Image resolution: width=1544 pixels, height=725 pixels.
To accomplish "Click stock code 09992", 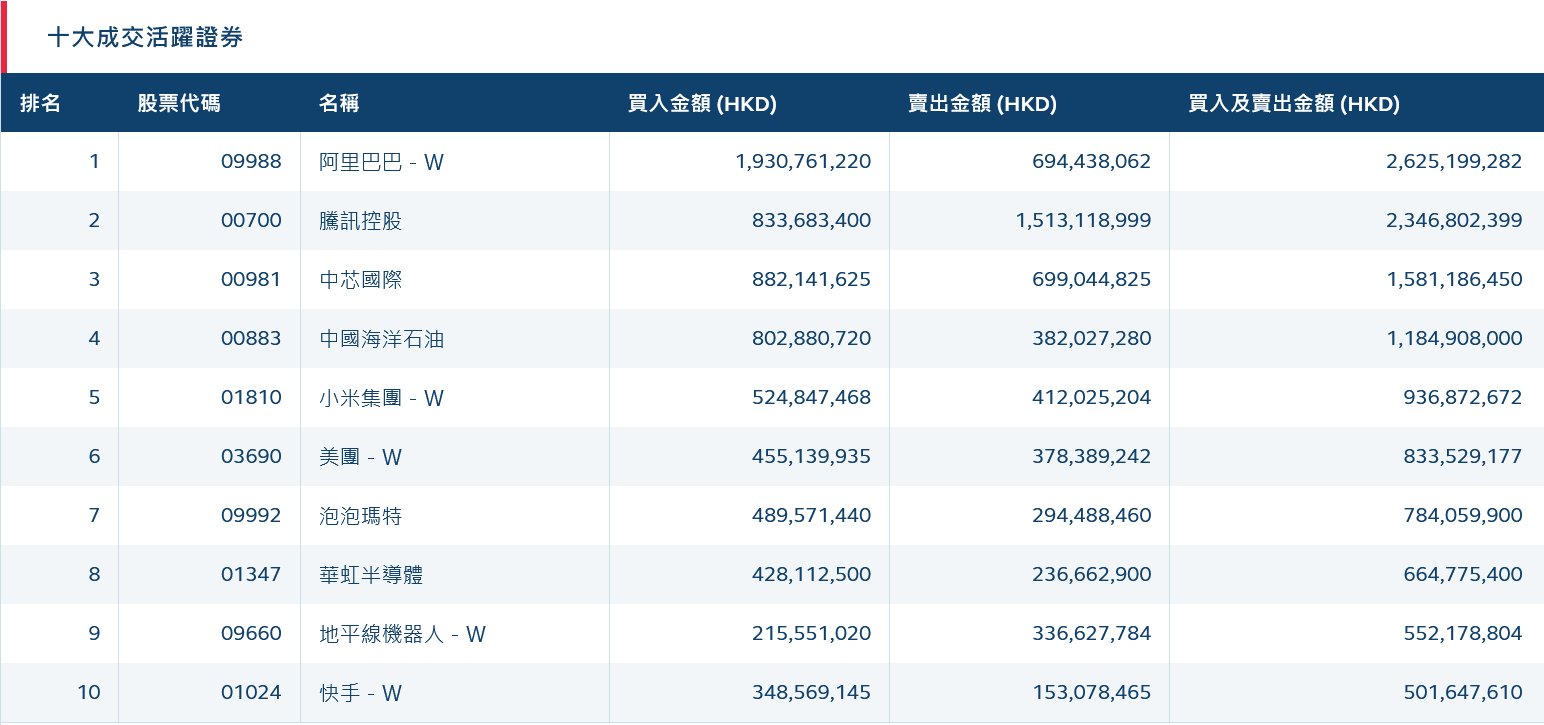I will click(x=251, y=515).
